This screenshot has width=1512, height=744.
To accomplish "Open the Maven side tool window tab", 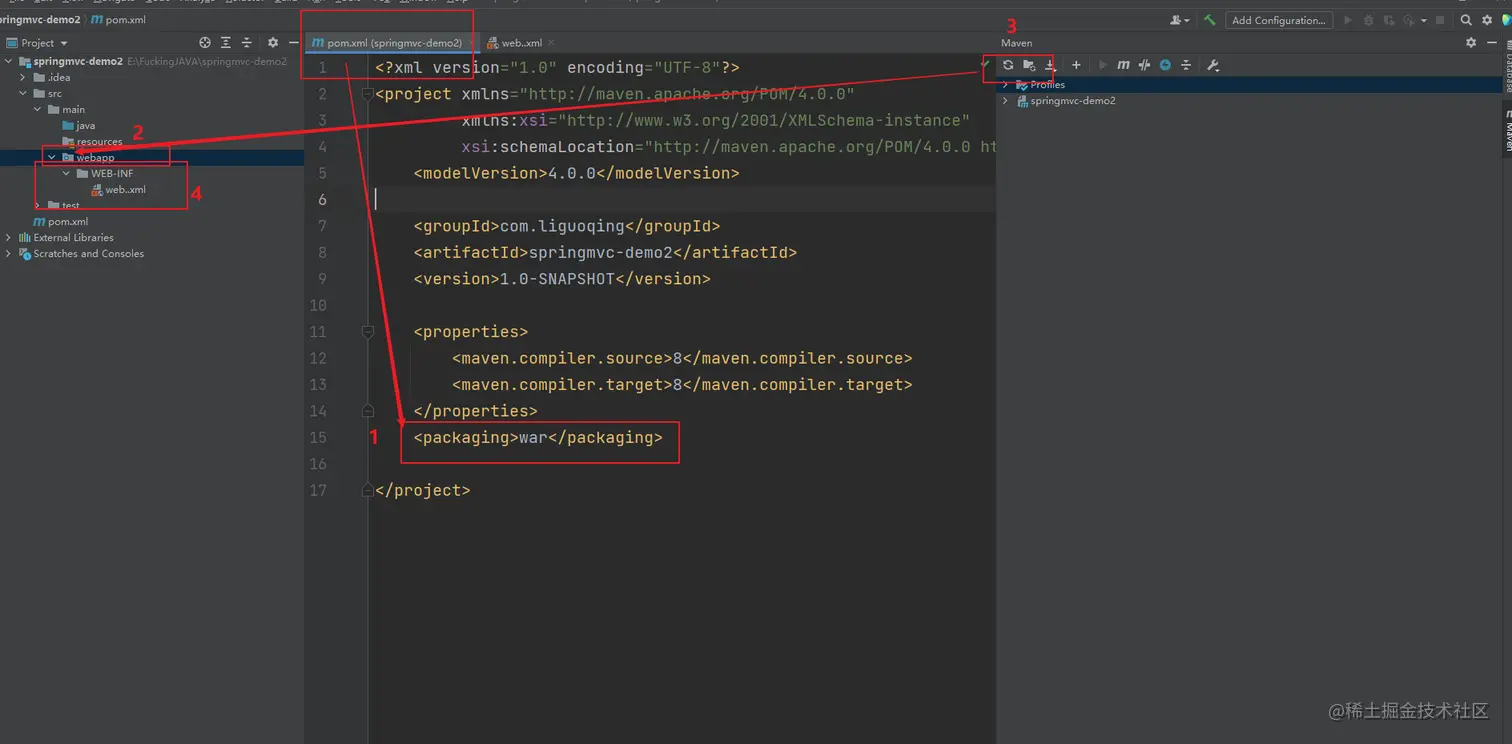I will click(x=1507, y=131).
